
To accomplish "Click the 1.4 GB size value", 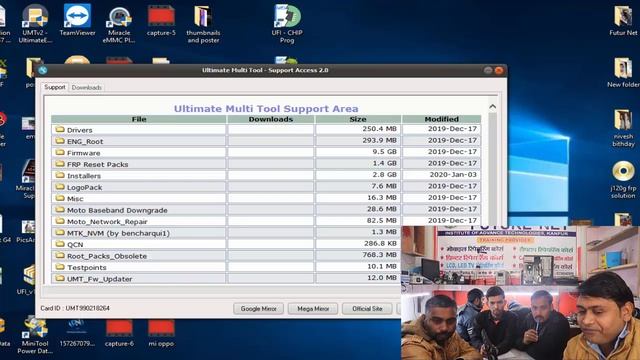I will pyautogui.click(x=384, y=163).
